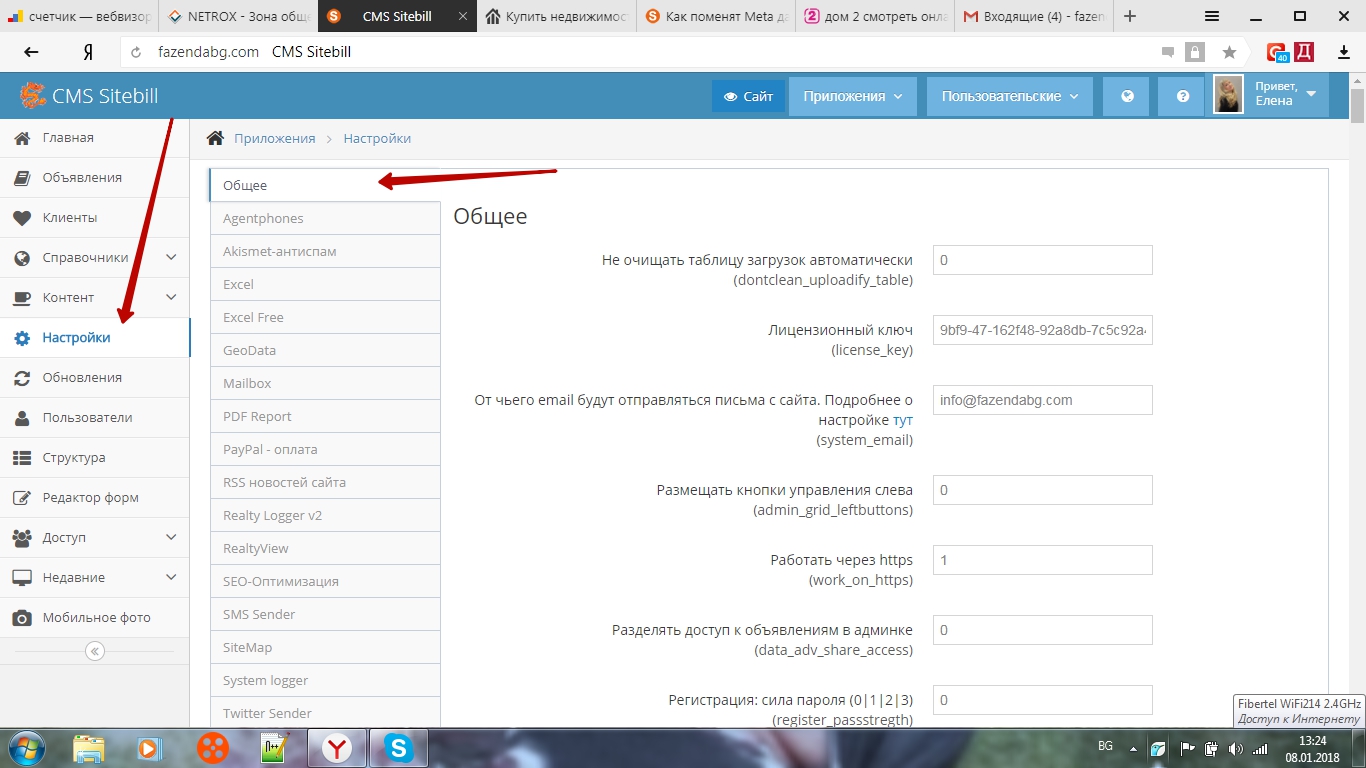
Task: Select the Agentphones settings tab
Action: (x=325, y=218)
